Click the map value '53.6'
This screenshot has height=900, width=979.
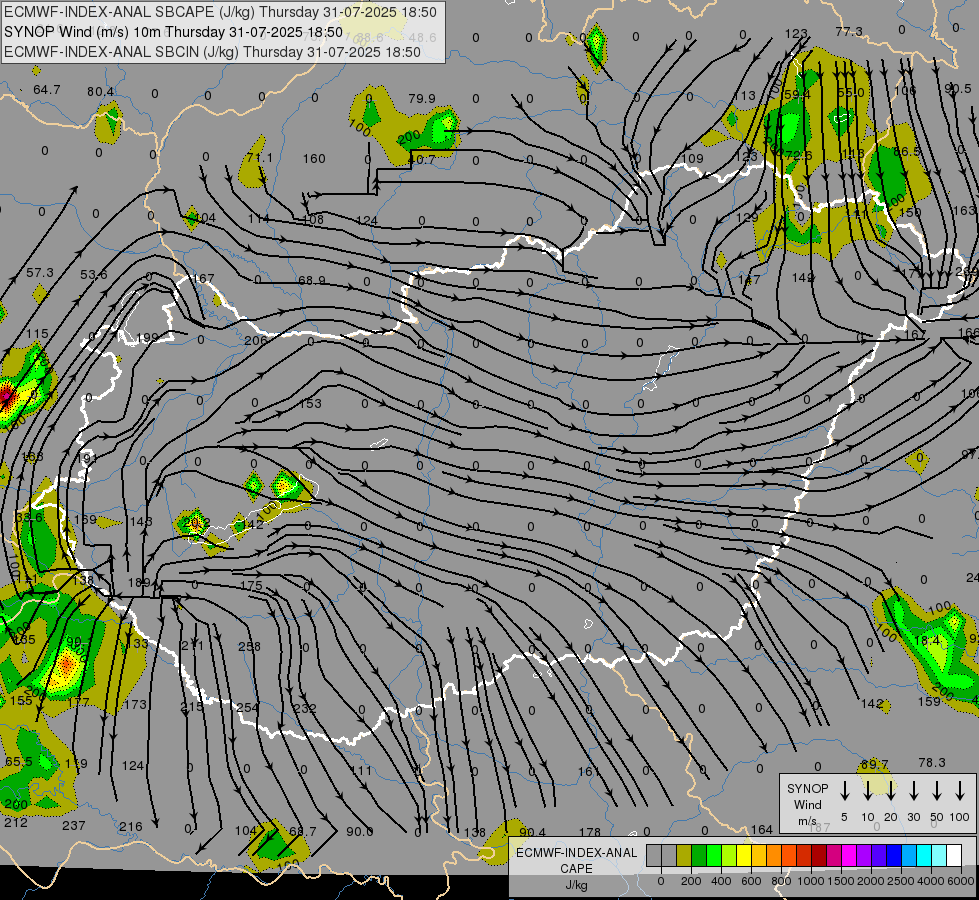click(94, 275)
